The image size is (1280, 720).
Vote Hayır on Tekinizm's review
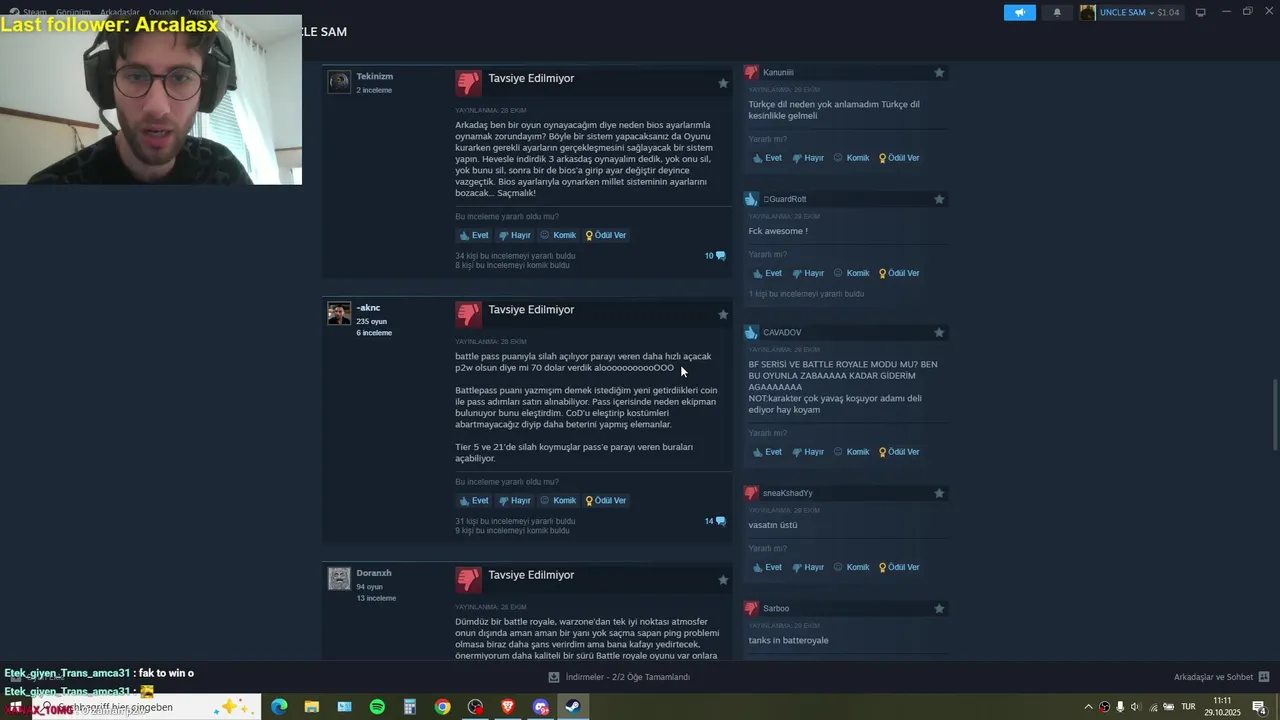(515, 235)
